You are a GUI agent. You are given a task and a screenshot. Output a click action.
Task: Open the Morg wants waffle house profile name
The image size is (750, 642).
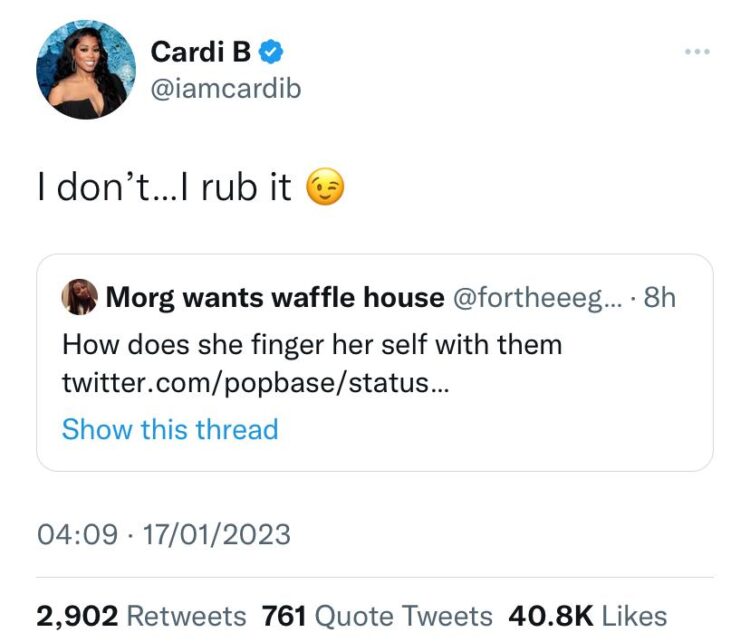(275, 297)
